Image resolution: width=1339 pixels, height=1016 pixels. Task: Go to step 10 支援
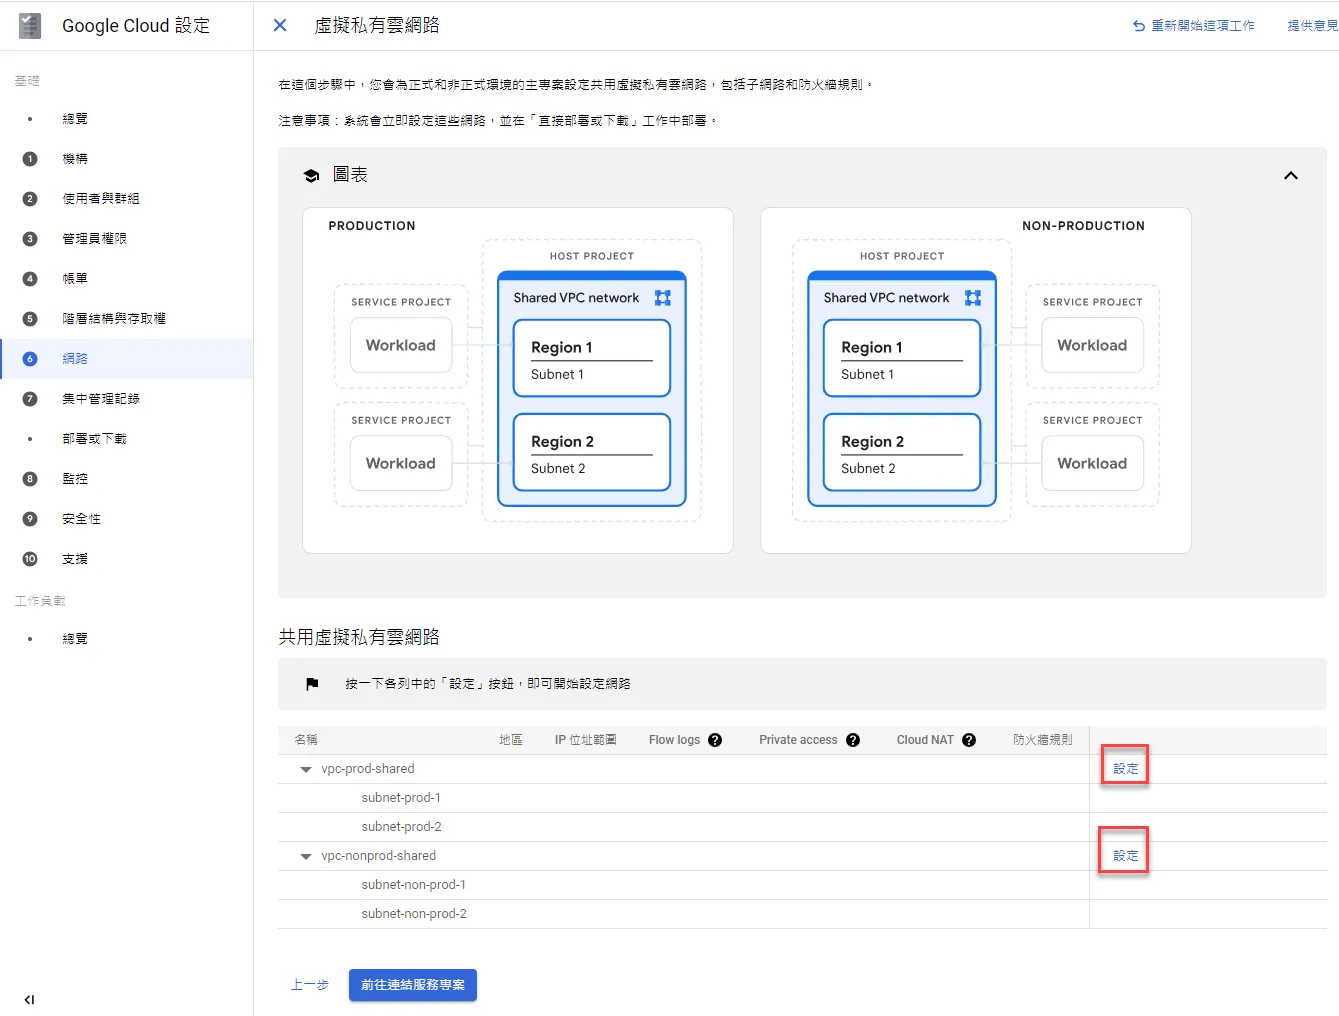click(x=75, y=559)
